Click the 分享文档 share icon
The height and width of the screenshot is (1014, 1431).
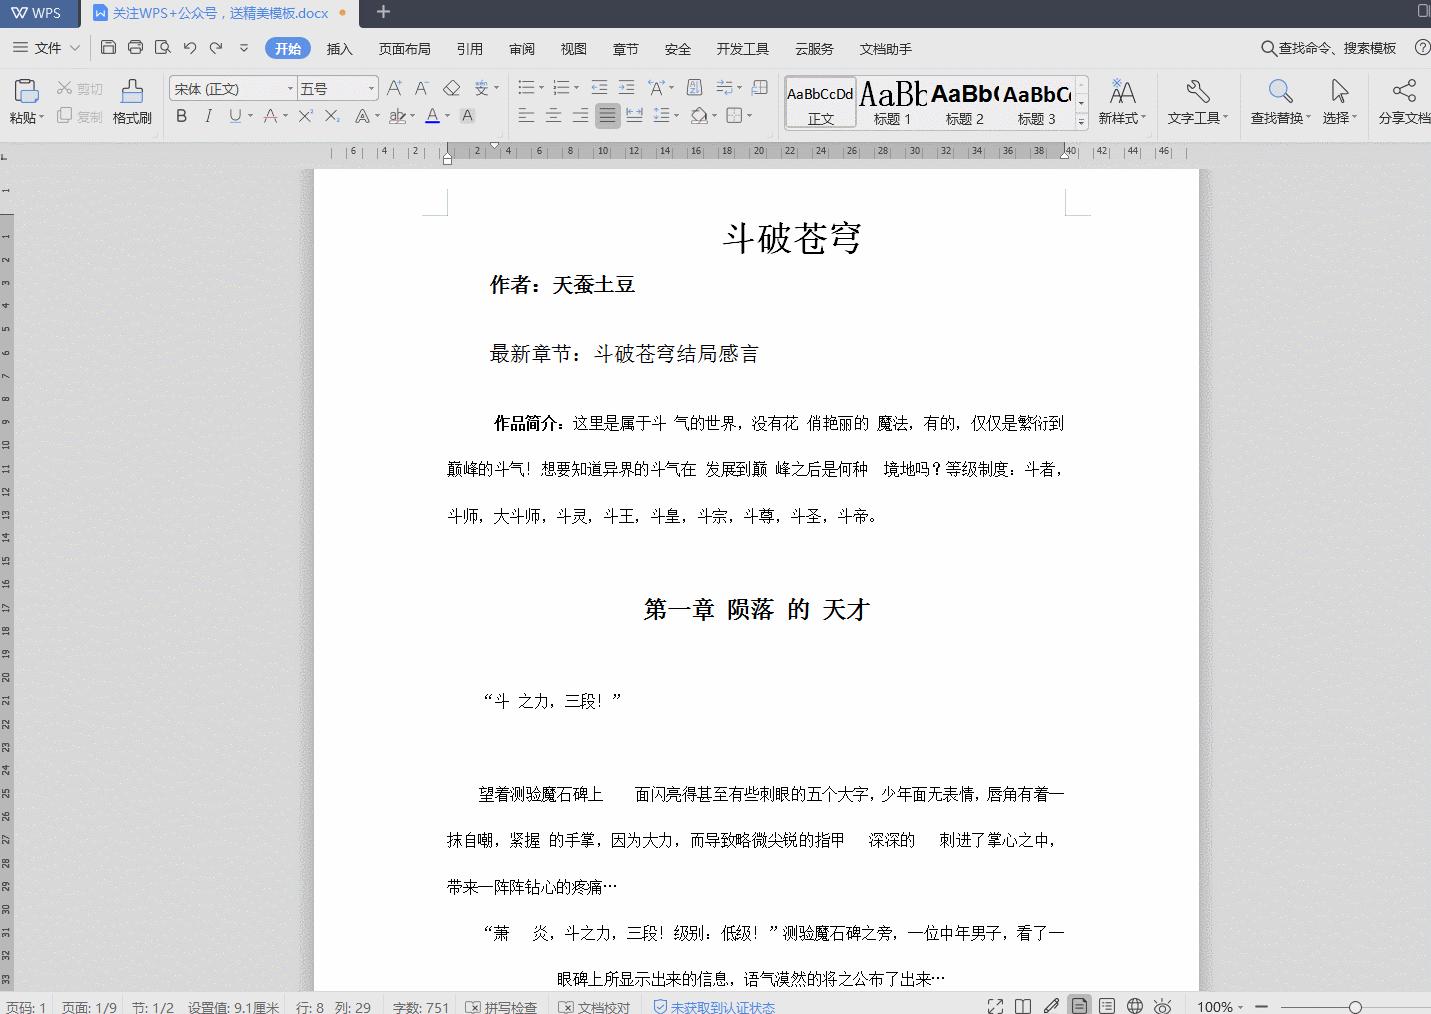[x=1405, y=100]
